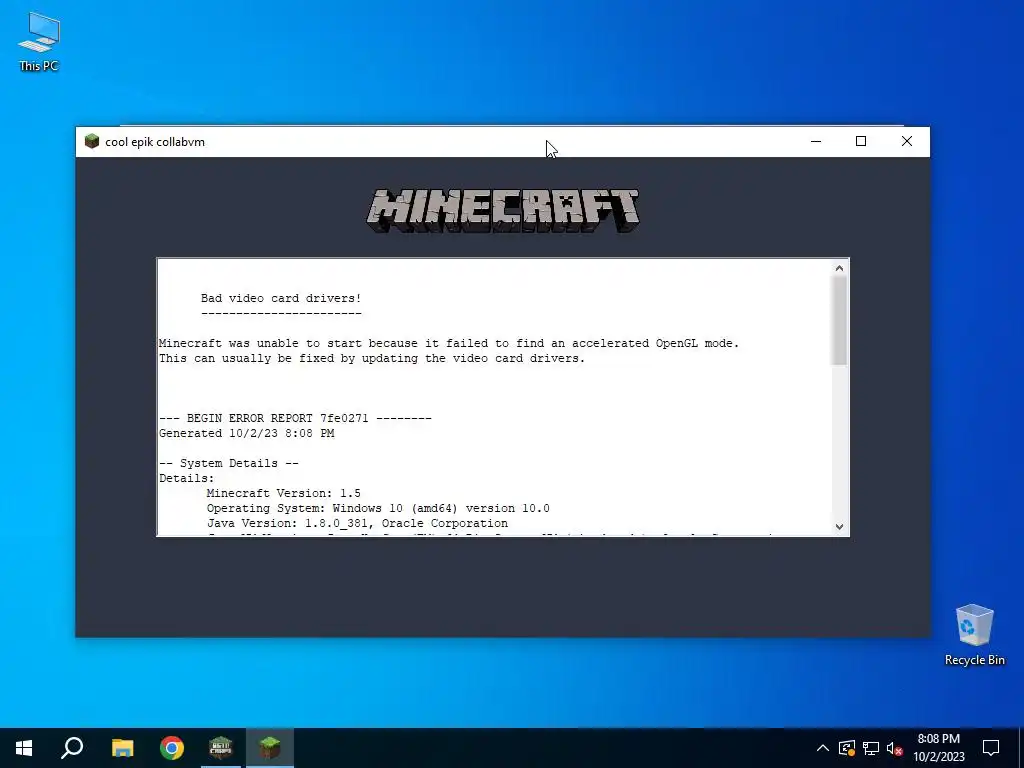Select the Recycle Bin desktop icon
Viewport: 1024px width, 768px height.
[x=974, y=634]
